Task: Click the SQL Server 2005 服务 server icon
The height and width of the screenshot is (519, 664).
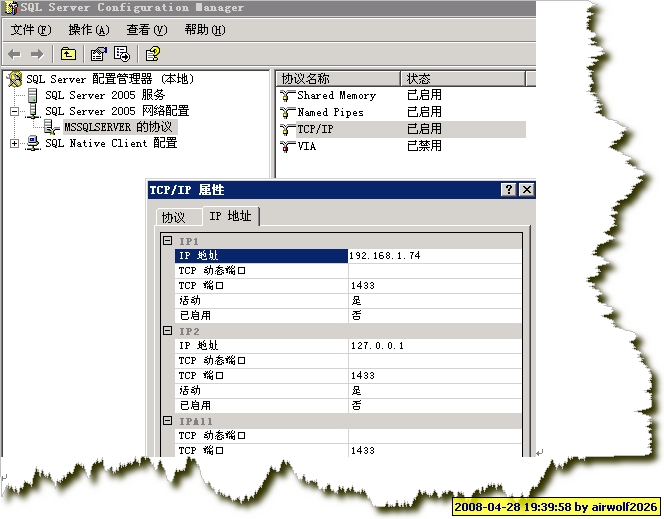Action: [33, 95]
